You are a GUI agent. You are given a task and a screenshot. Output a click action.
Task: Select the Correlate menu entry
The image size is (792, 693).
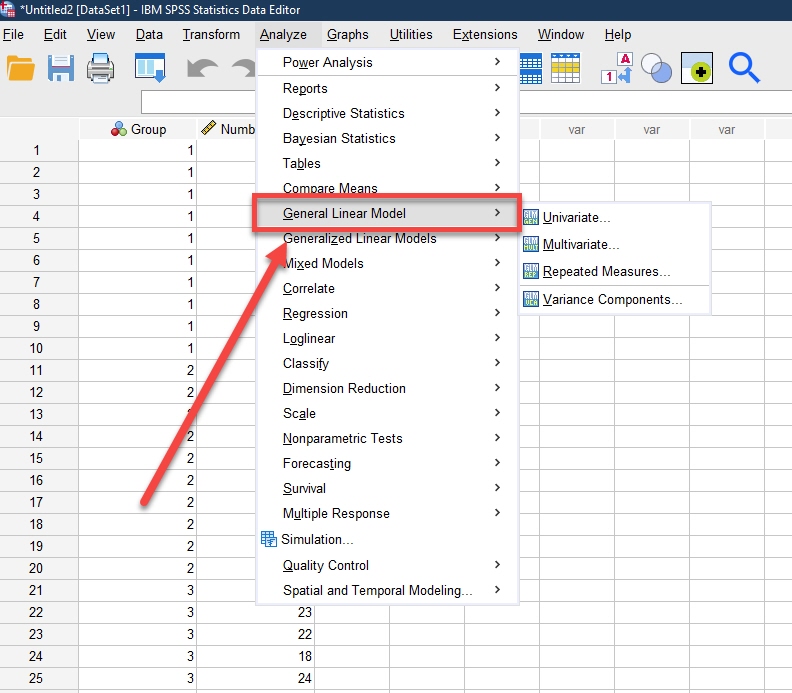[388, 288]
